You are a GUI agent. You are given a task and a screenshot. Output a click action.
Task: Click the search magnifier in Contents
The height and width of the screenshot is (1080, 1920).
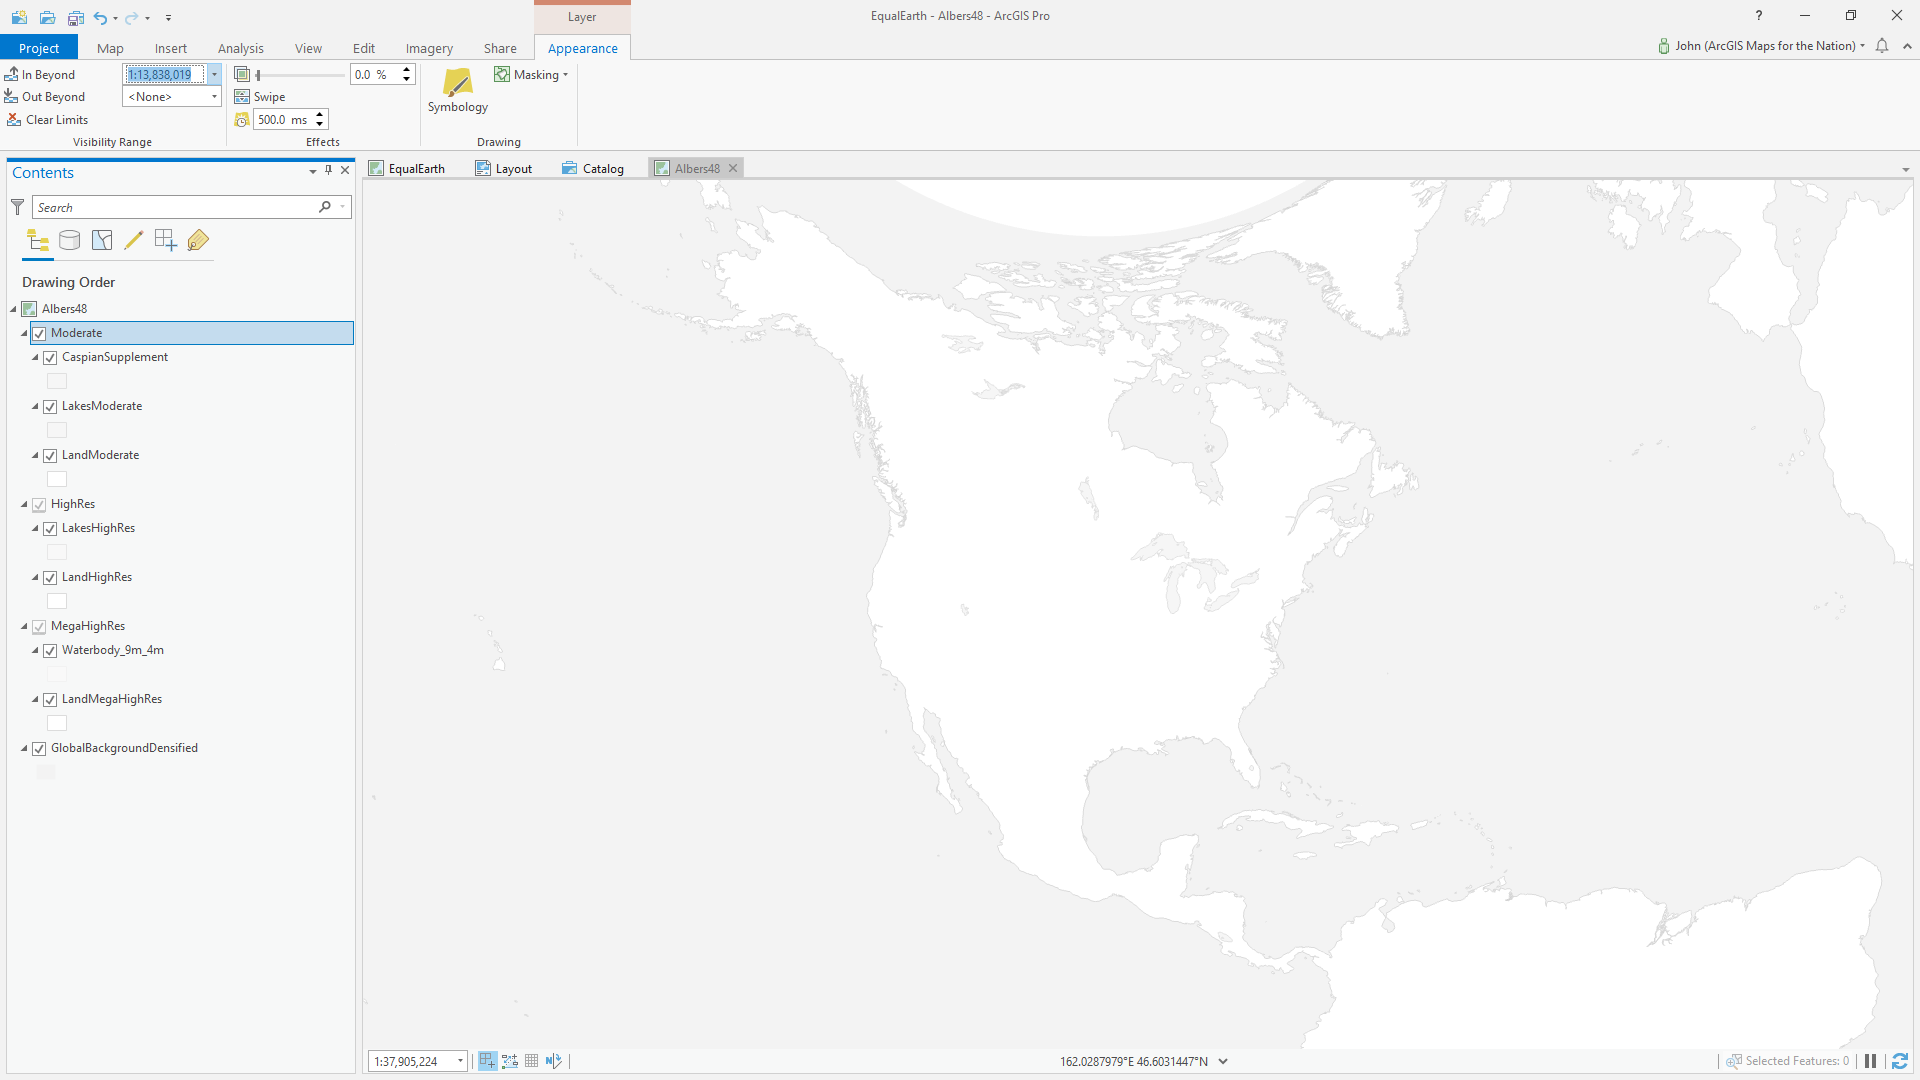coord(325,207)
